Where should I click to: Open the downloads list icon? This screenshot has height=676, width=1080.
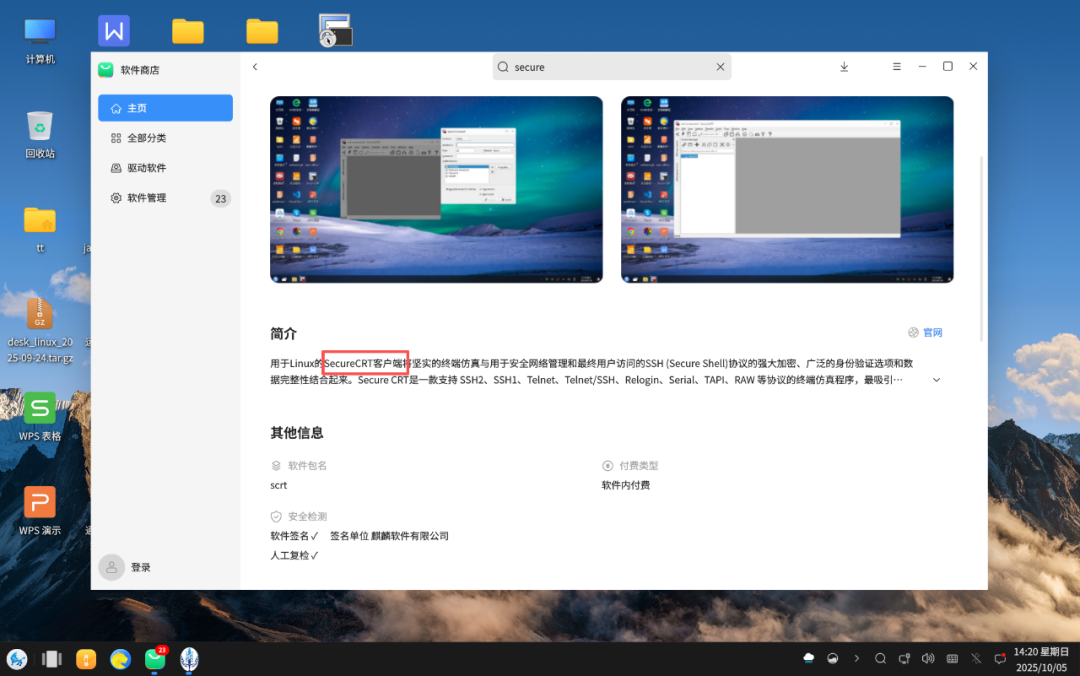(844, 67)
